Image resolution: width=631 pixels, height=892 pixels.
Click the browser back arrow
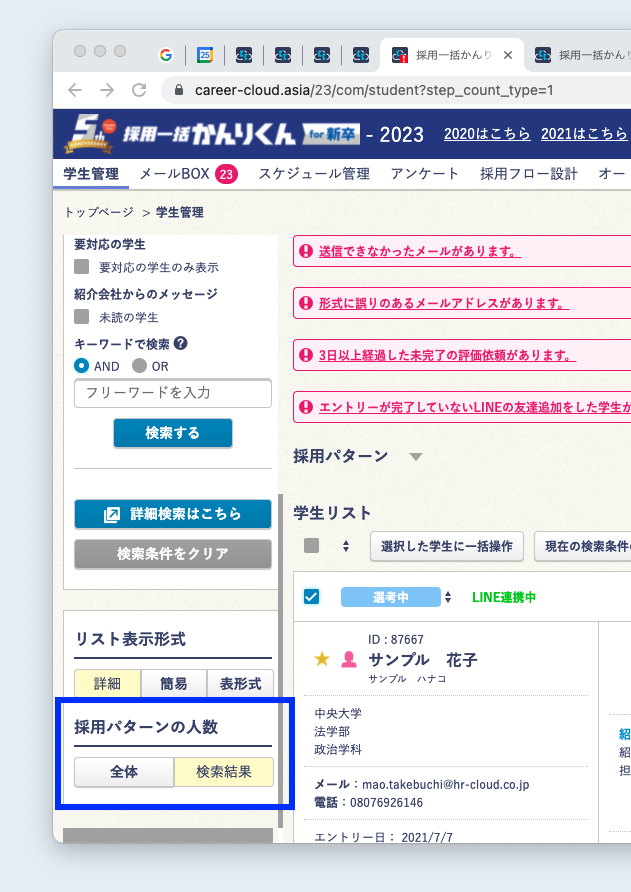pyautogui.click(x=75, y=90)
